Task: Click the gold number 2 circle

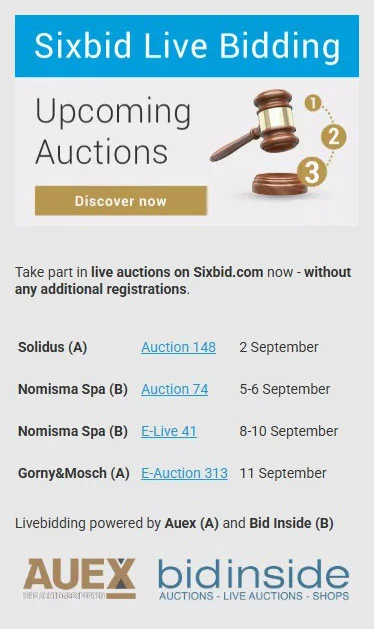Action: pos(333,137)
